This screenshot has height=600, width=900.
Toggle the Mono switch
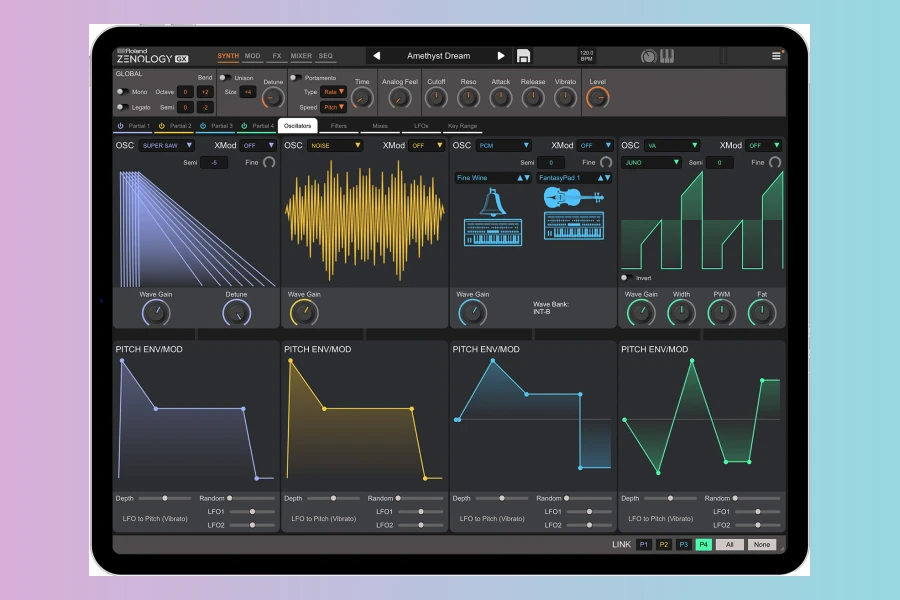tap(122, 92)
